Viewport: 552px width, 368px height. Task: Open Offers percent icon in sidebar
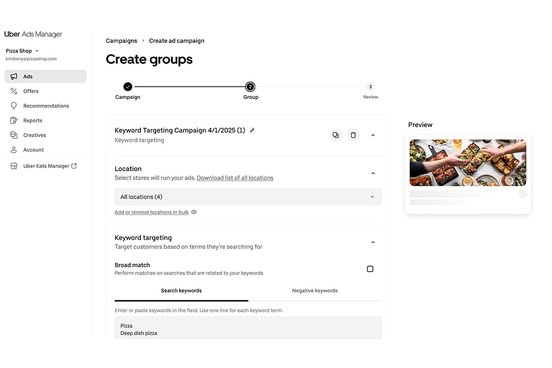coord(14,91)
